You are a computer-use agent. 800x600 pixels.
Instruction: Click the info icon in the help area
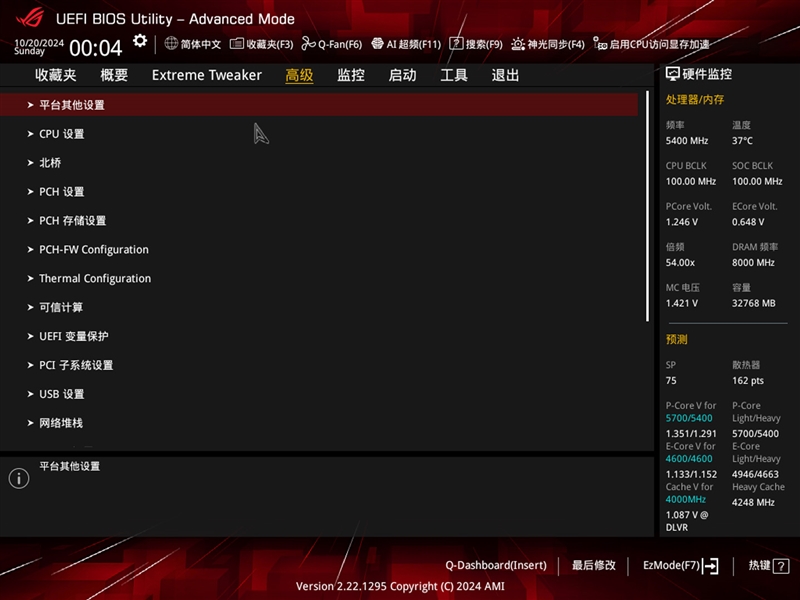point(18,477)
